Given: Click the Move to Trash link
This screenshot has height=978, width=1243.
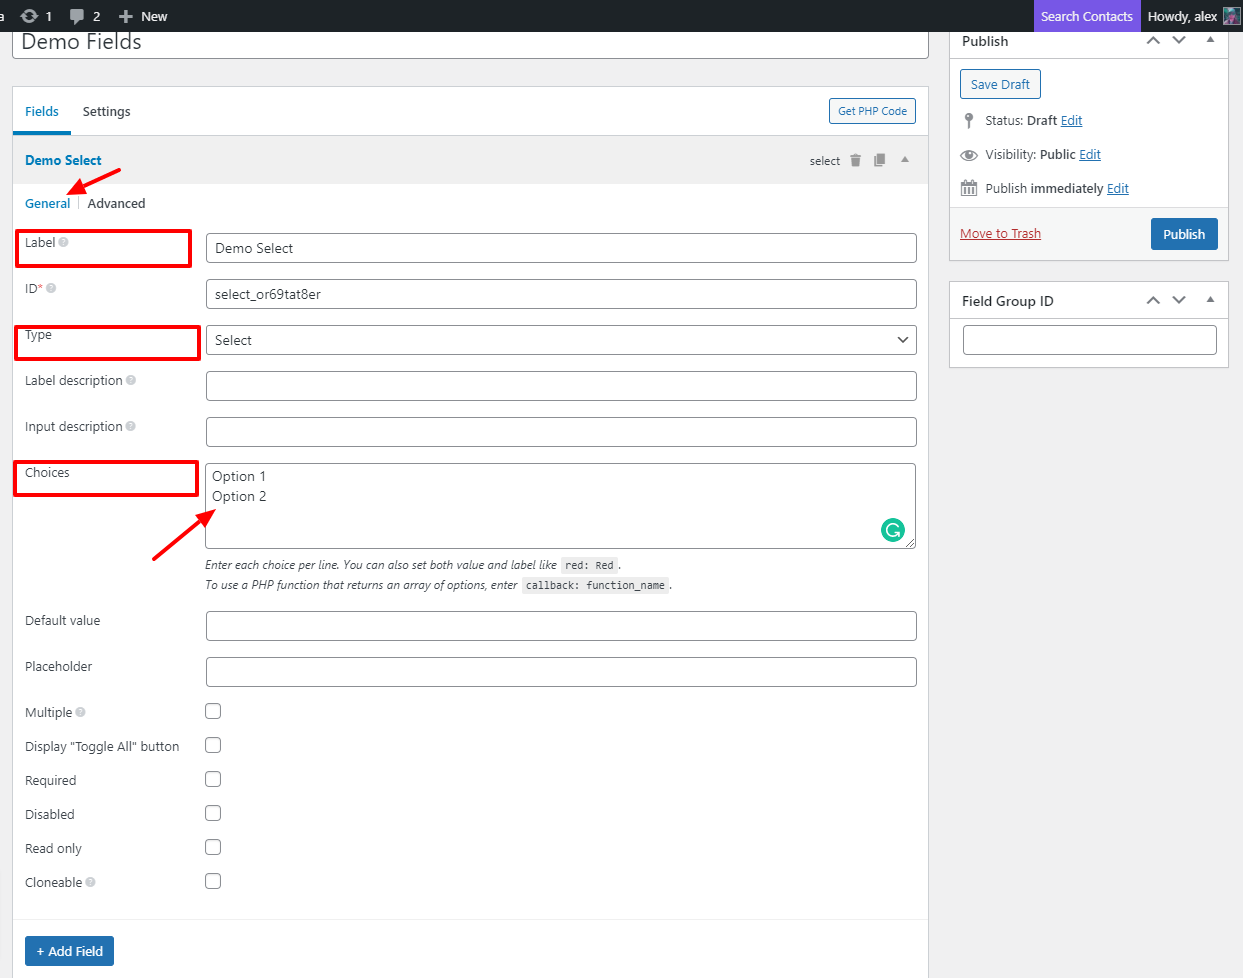Looking at the screenshot, I should (1000, 234).
